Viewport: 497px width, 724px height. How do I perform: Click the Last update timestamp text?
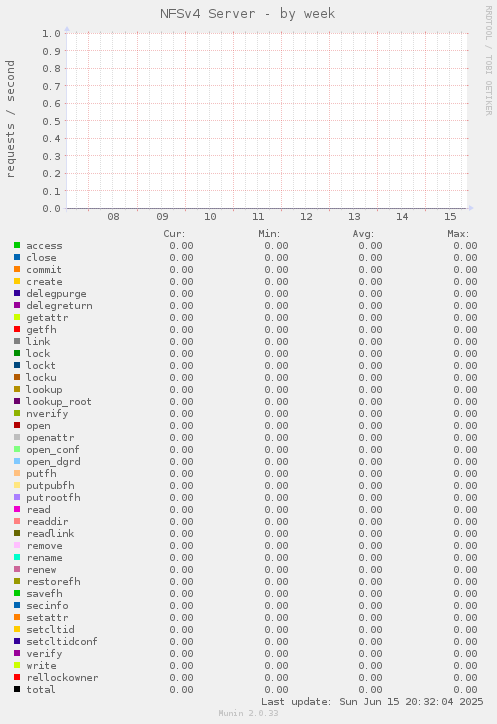click(372, 702)
